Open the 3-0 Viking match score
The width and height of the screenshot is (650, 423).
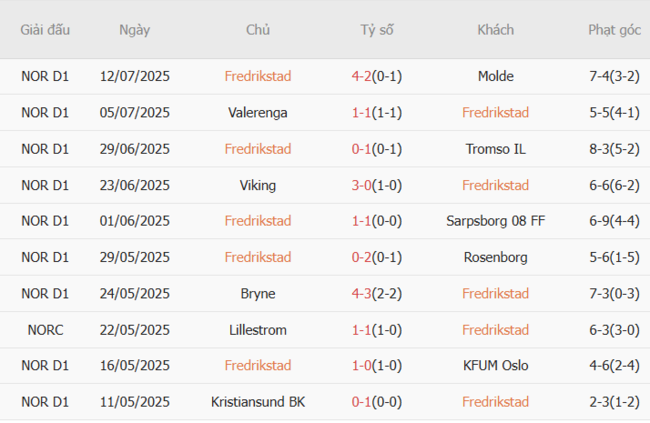[363, 185]
